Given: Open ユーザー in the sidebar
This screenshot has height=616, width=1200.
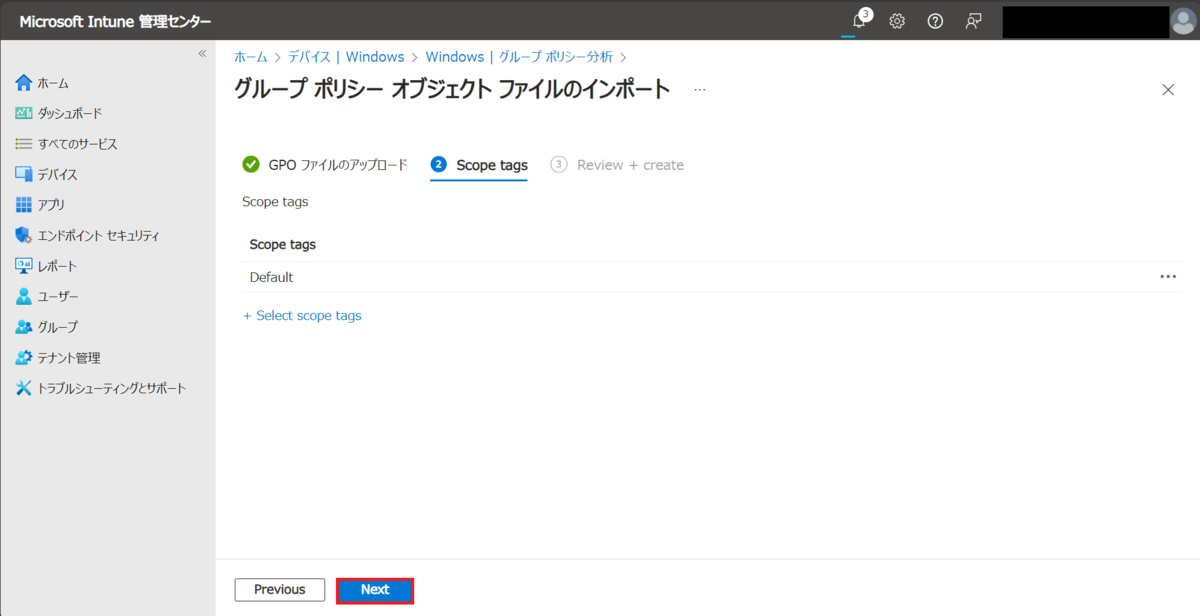Looking at the screenshot, I should [x=58, y=297].
